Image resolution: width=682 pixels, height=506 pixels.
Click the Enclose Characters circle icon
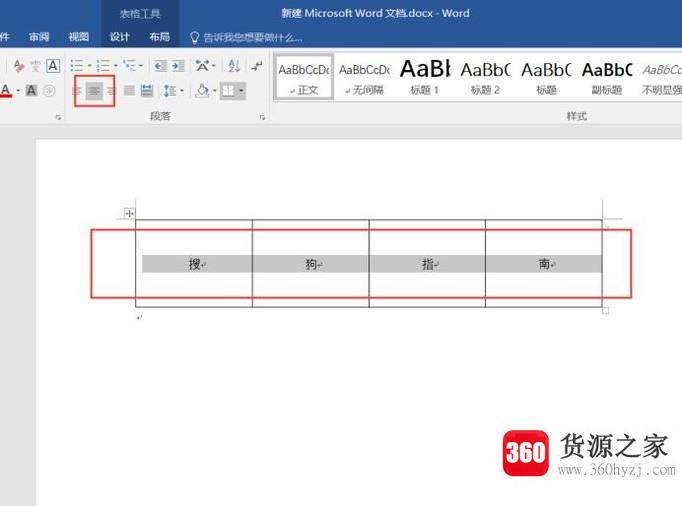49,91
